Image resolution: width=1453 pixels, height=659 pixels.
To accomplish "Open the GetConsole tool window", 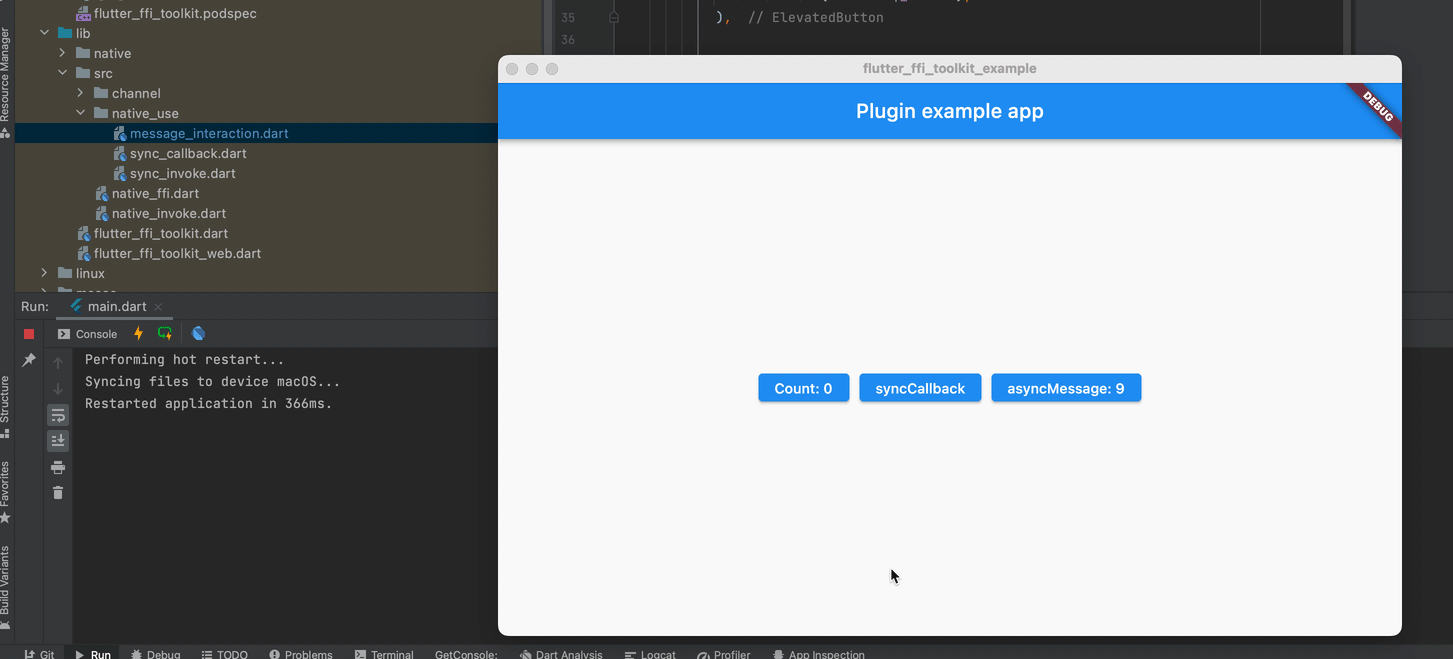I will tap(466, 654).
